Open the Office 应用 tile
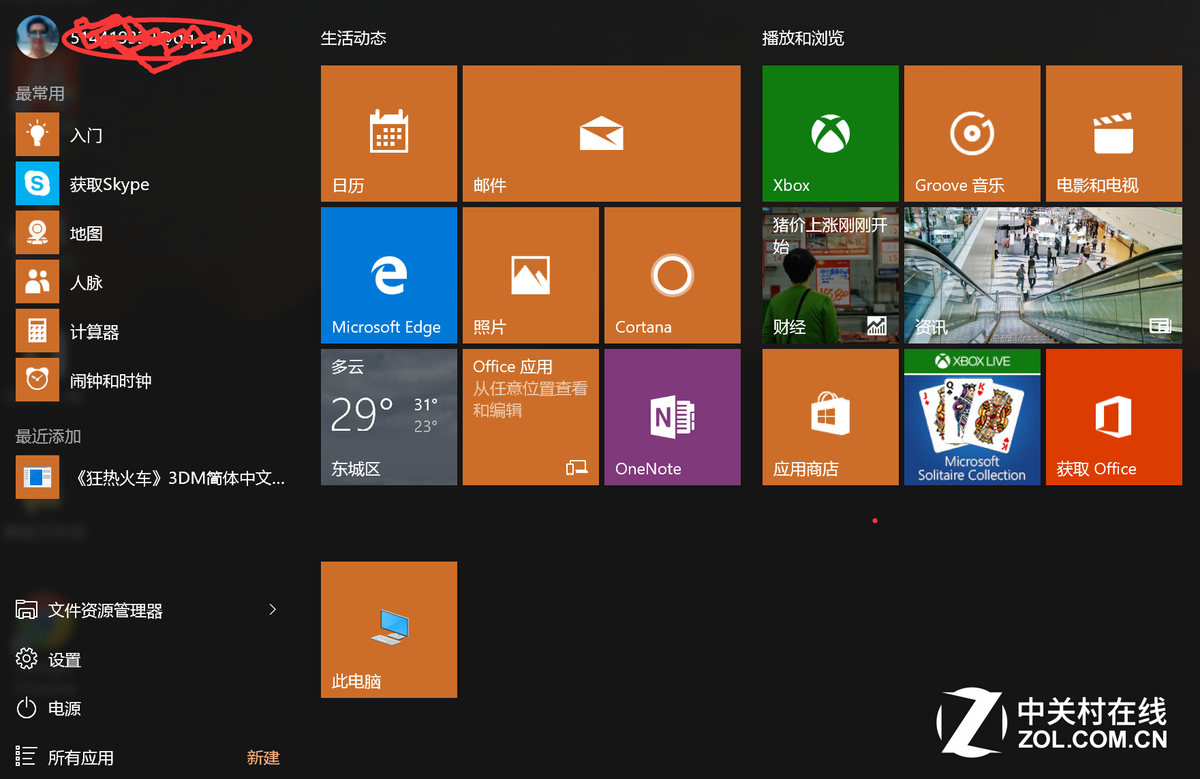 (x=531, y=417)
